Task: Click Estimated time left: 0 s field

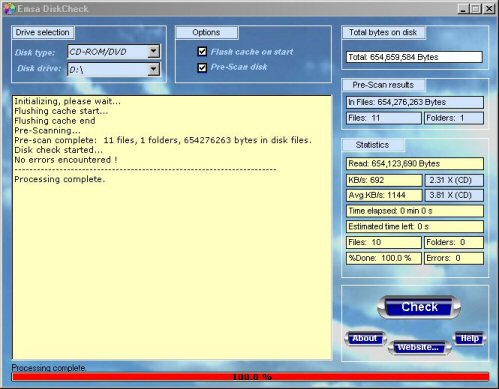Action: pyautogui.click(x=415, y=227)
